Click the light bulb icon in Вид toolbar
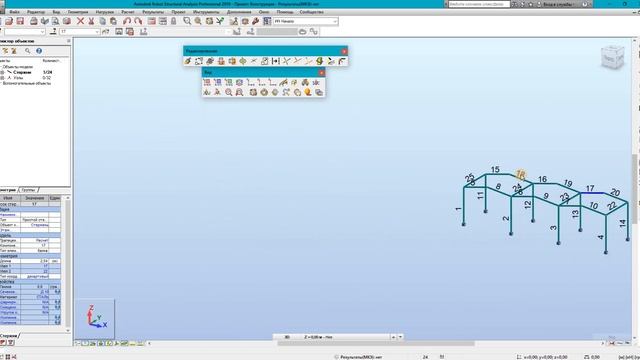Image resolution: width=640 pixels, height=360 pixels. click(308, 93)
